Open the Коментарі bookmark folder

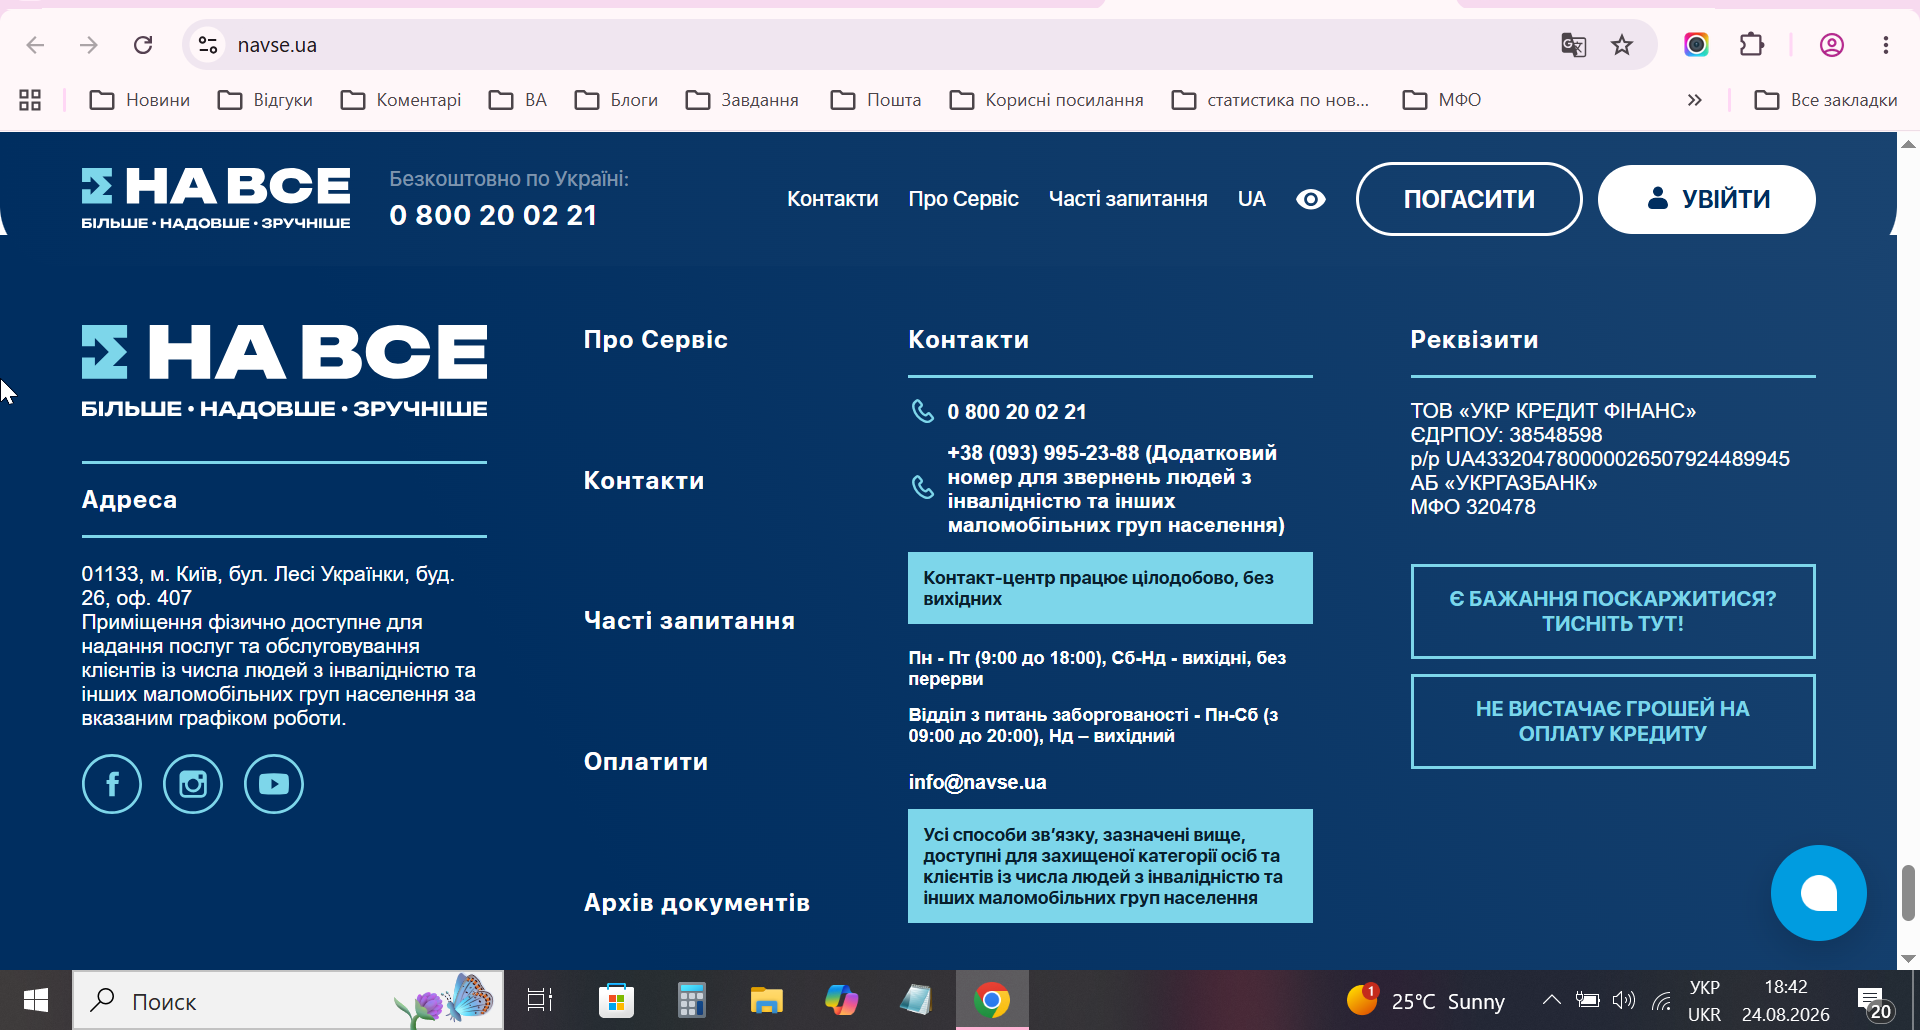pyautogui.click(x=401, y=100)
